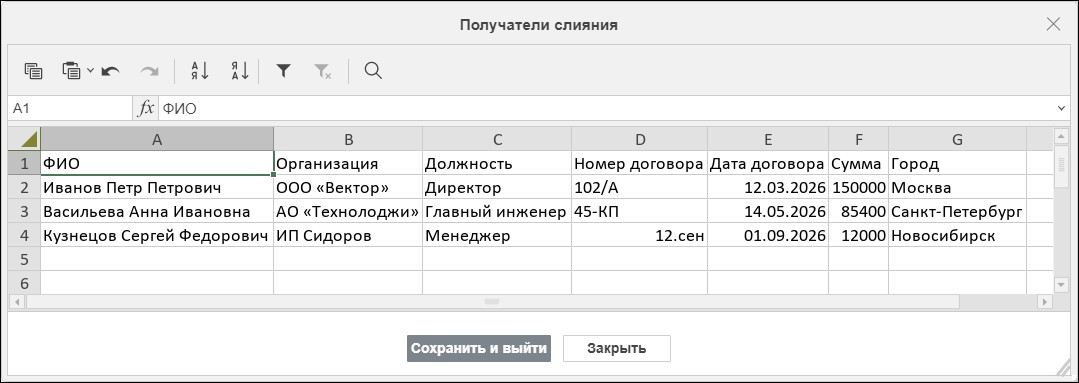Click the Должность header cell
The image size is (1079, 383).
point(497,164)
